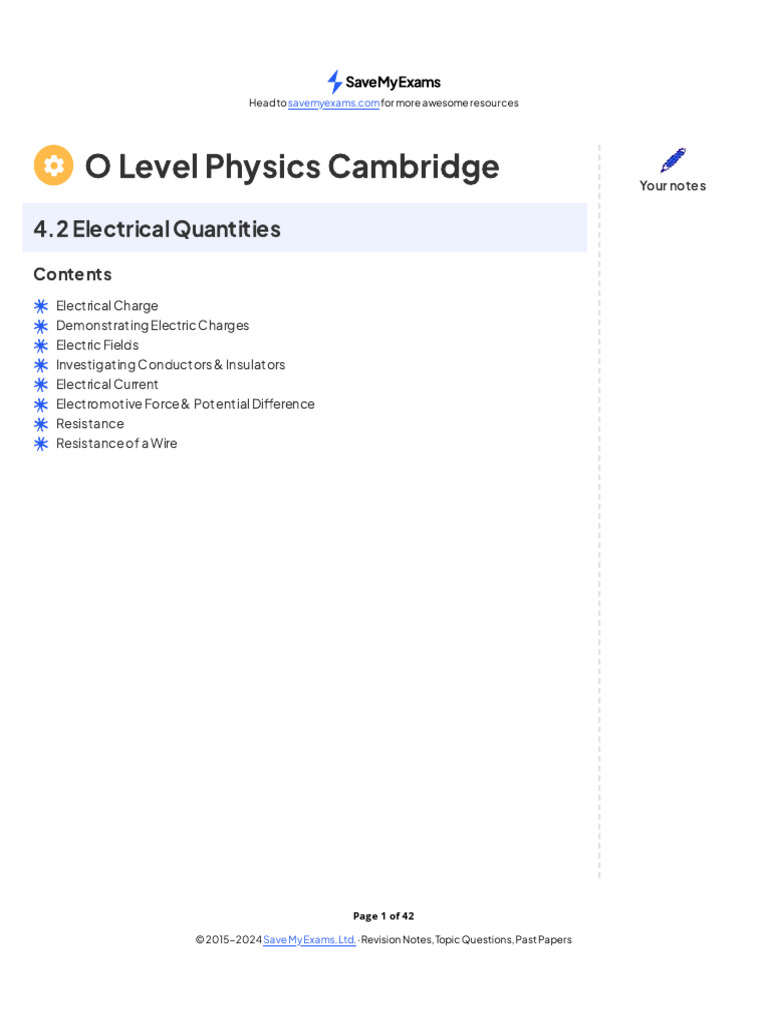The image size is (768, 1024).
Task: Click the orange gear icon beside title
Action: coord(54,165)
